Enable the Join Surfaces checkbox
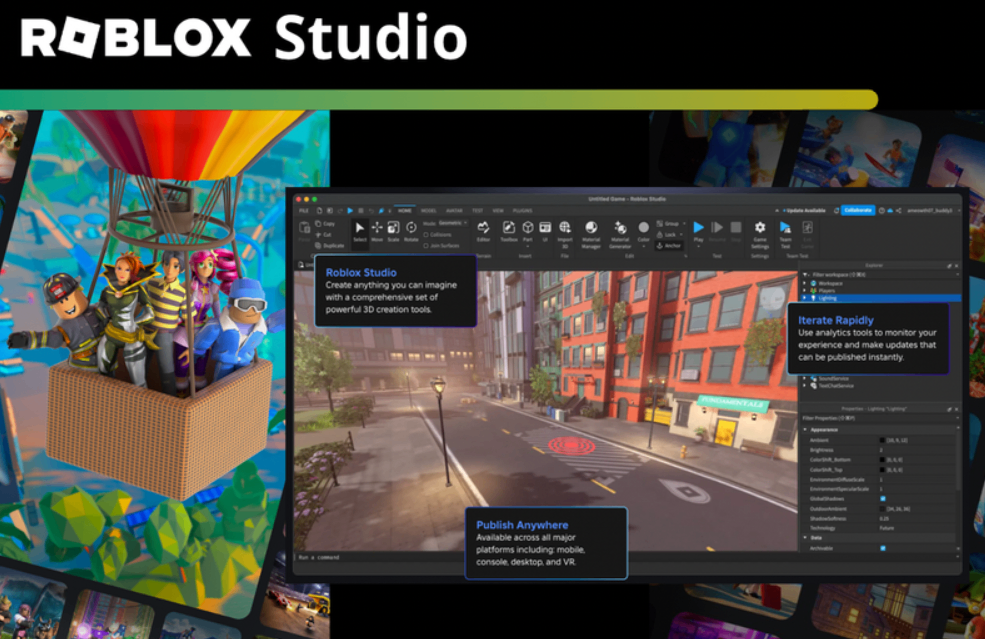Screen dimensions: 985x639 (x=426, y=246)
